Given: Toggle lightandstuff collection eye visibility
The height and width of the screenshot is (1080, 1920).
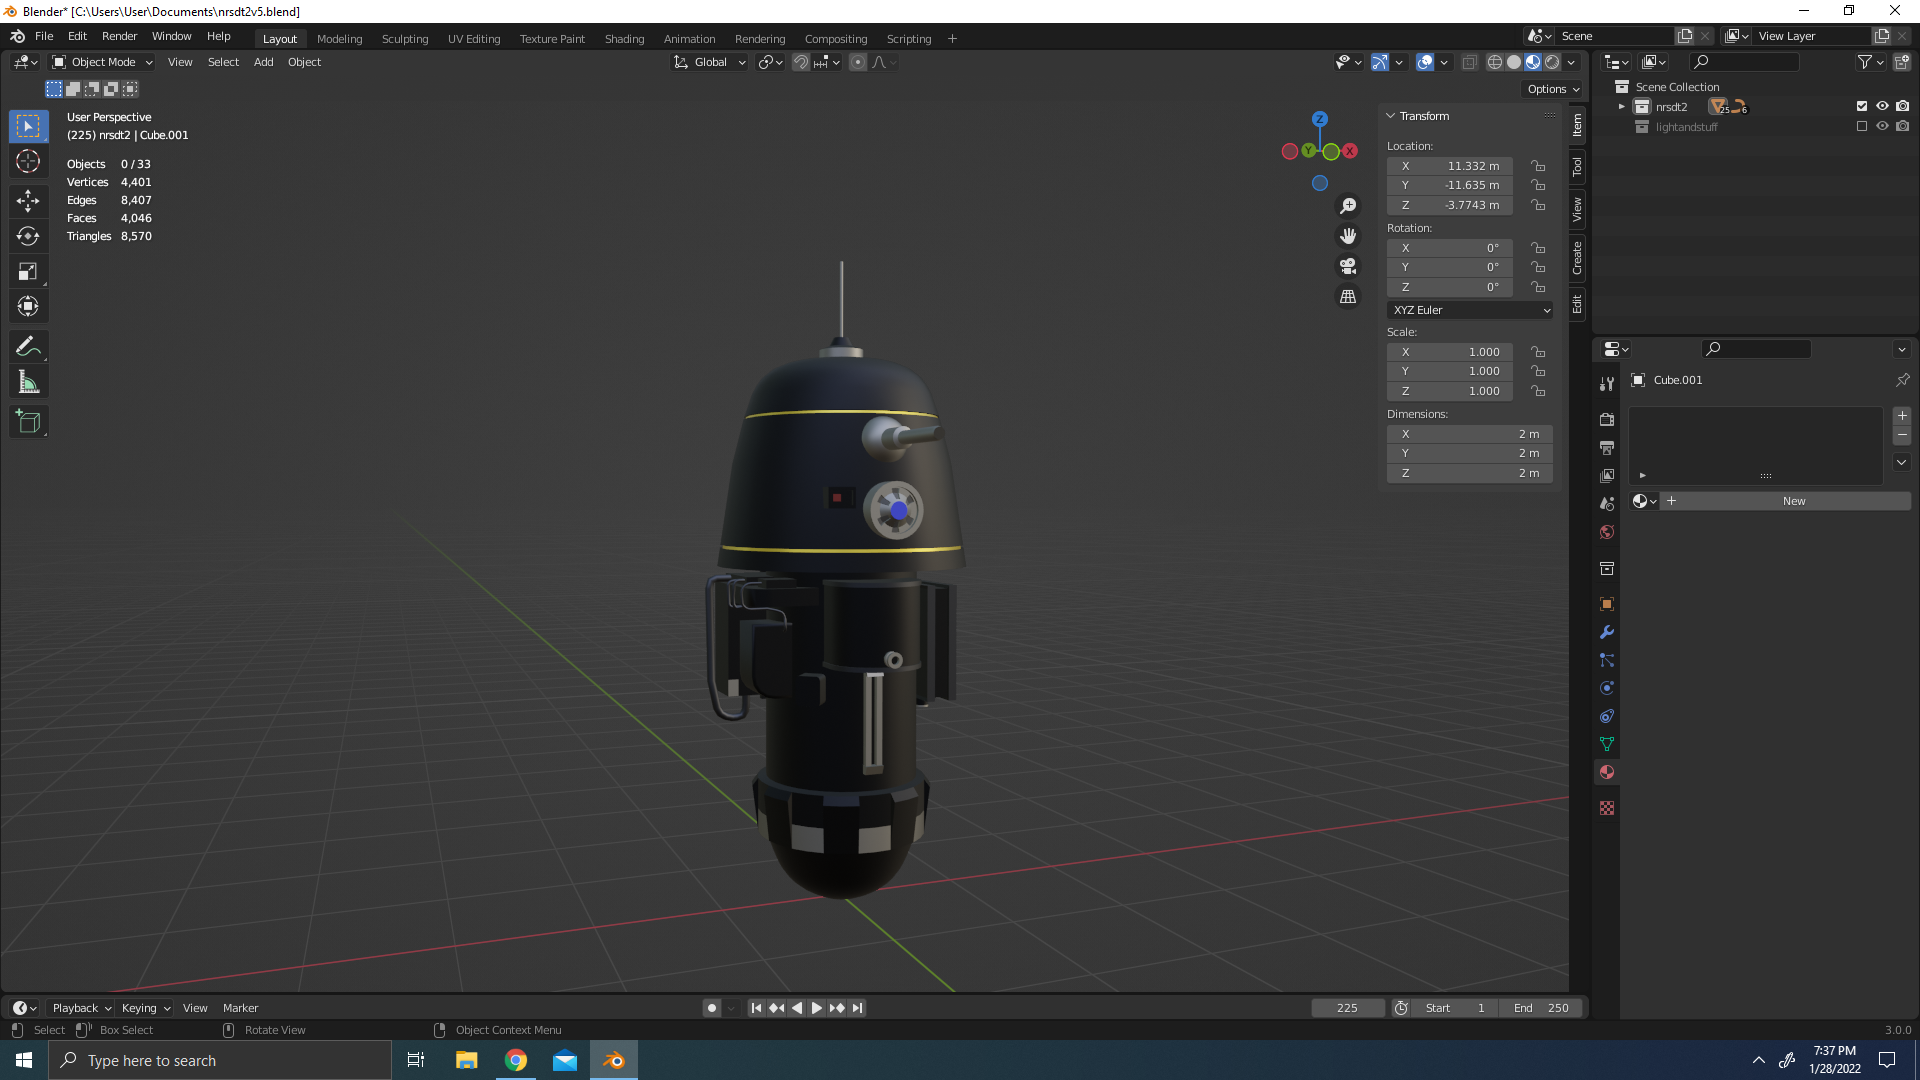Looking at the screenshot, I should (1882, 126).
